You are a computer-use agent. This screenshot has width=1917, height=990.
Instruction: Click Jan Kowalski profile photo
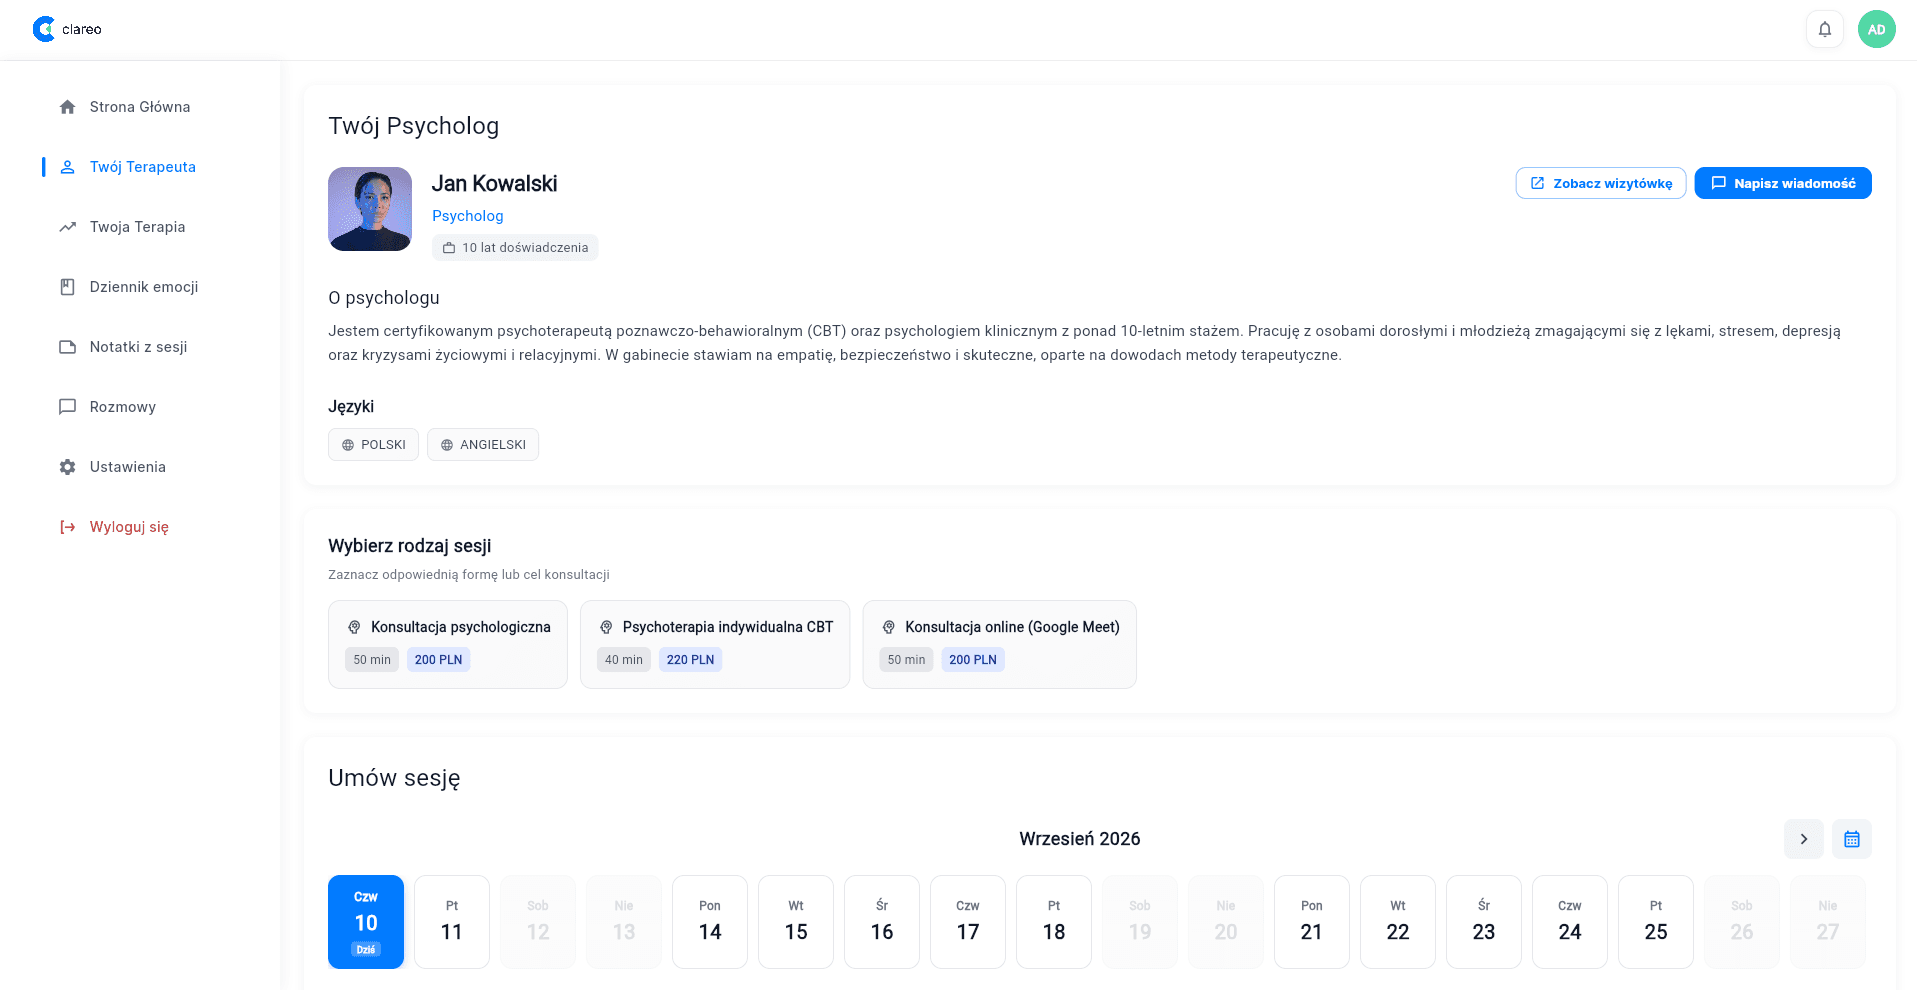click(370, 209)
